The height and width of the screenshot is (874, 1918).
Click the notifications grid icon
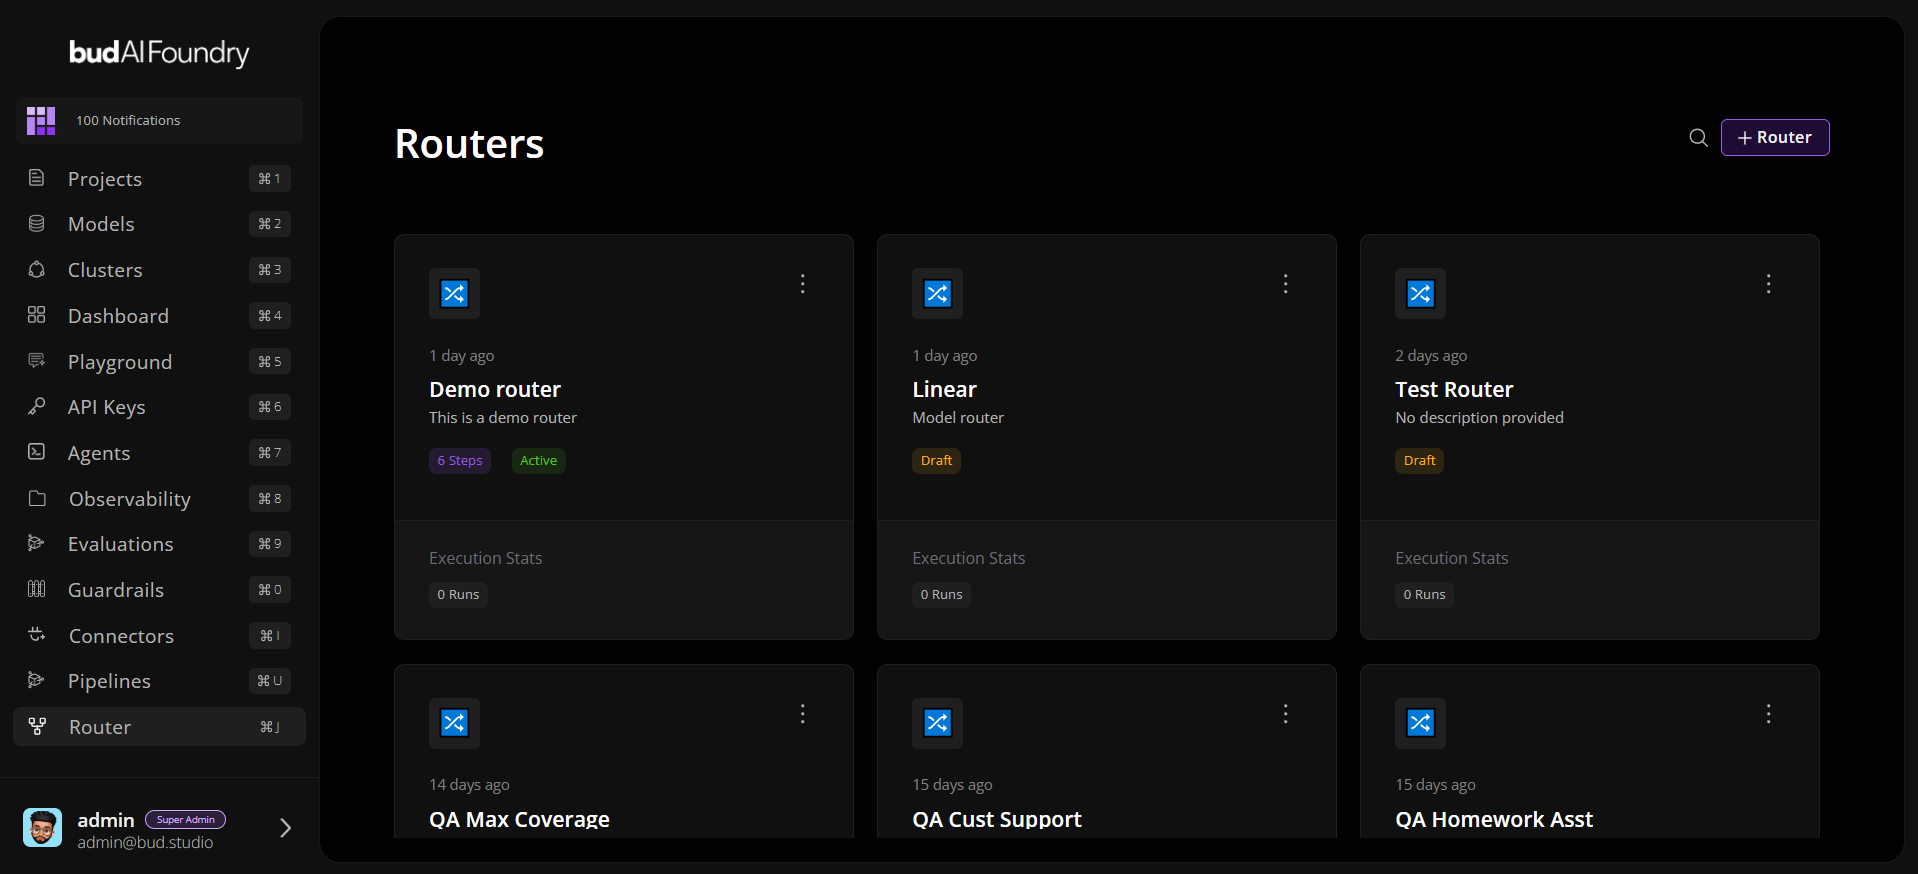coord(41,120)
